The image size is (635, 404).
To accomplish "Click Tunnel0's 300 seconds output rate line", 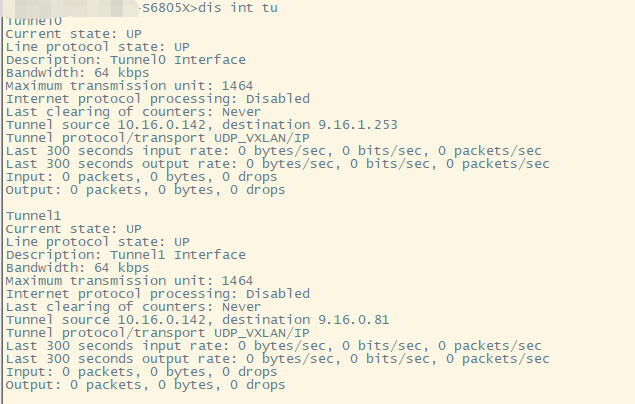I will pos(277,164).
